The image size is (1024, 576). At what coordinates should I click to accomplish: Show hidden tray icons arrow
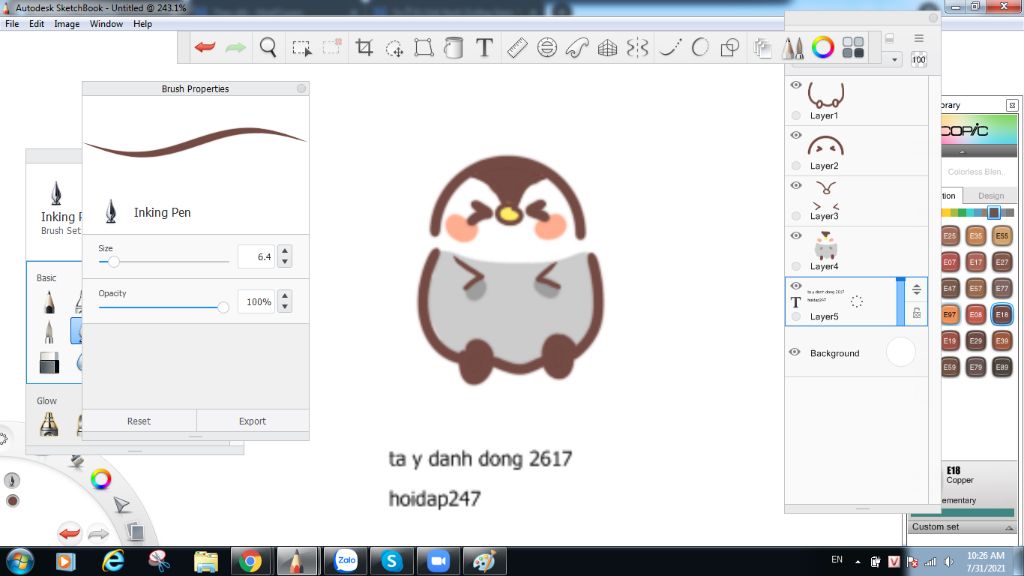tap(857, 562)
